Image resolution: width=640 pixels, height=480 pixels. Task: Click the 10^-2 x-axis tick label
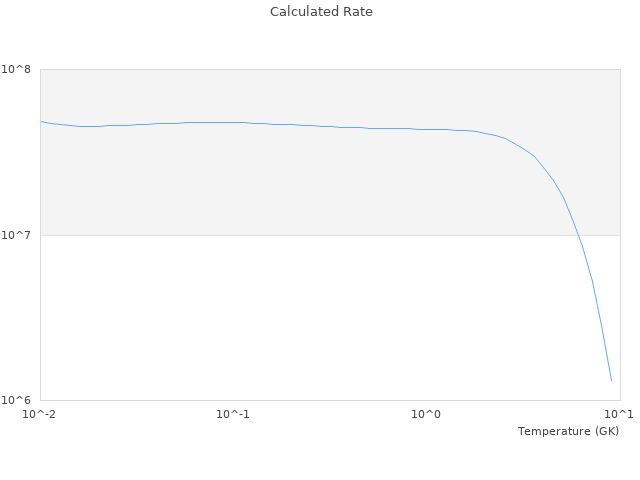(40, 414)
